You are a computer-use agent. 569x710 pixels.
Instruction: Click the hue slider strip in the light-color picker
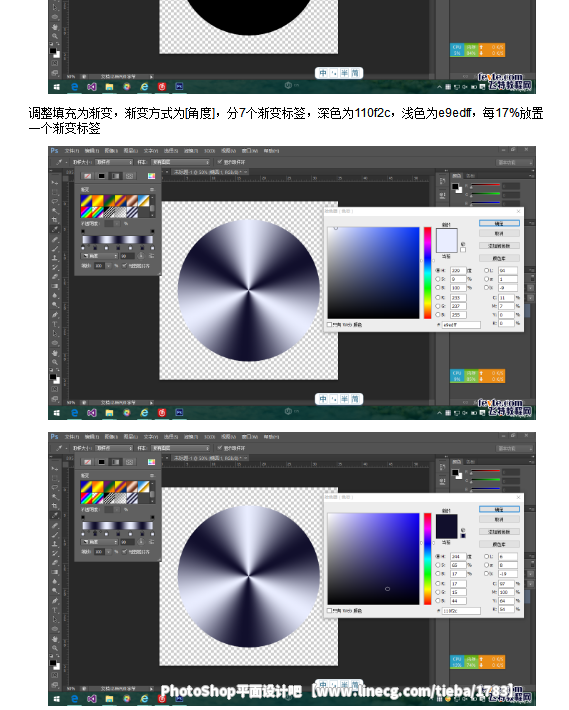click(427, 273)
